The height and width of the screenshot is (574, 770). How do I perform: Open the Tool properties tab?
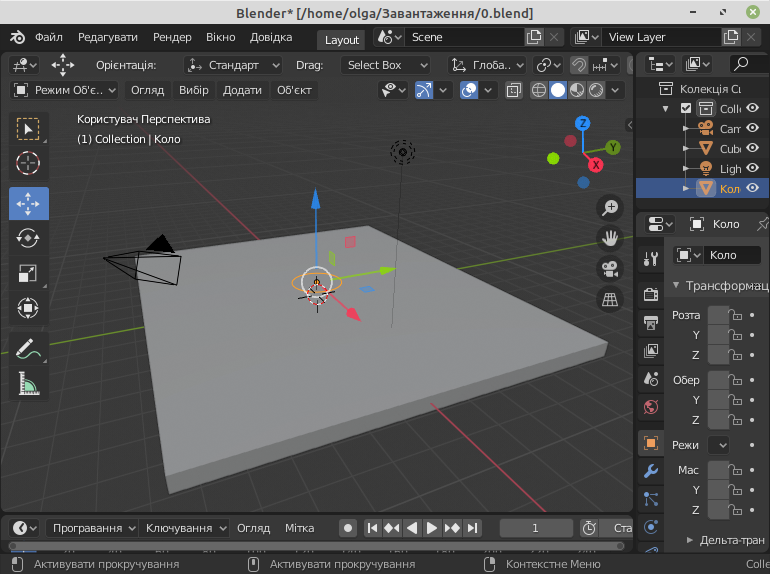click(x=651, y=258)
